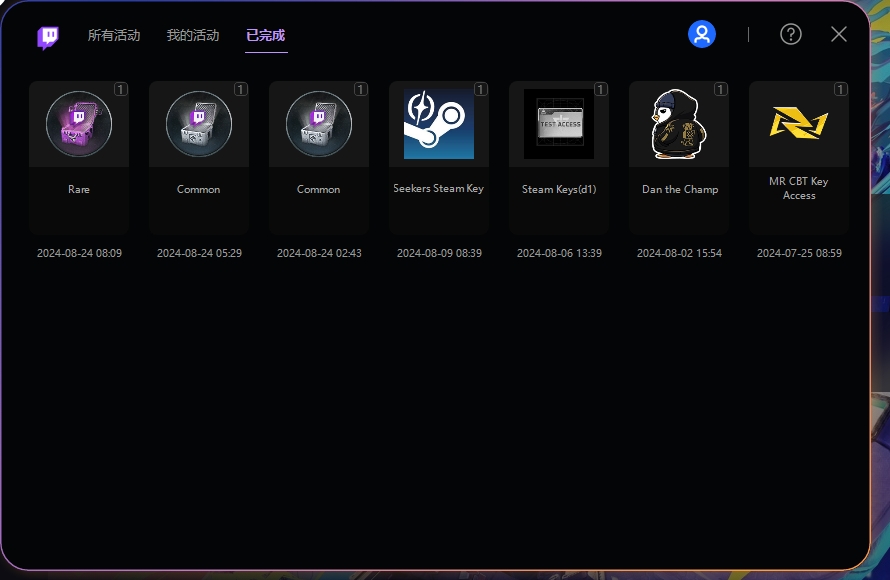Click the date 2024-08-09 08:39
This screenshot has height=580, width=890.
click(x=439, y=253)
